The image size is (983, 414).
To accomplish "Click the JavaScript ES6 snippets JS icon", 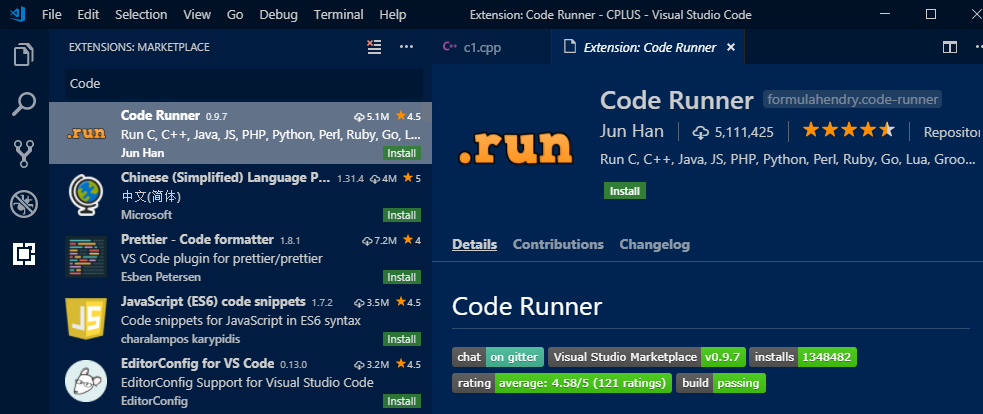I will pos(86,319).
